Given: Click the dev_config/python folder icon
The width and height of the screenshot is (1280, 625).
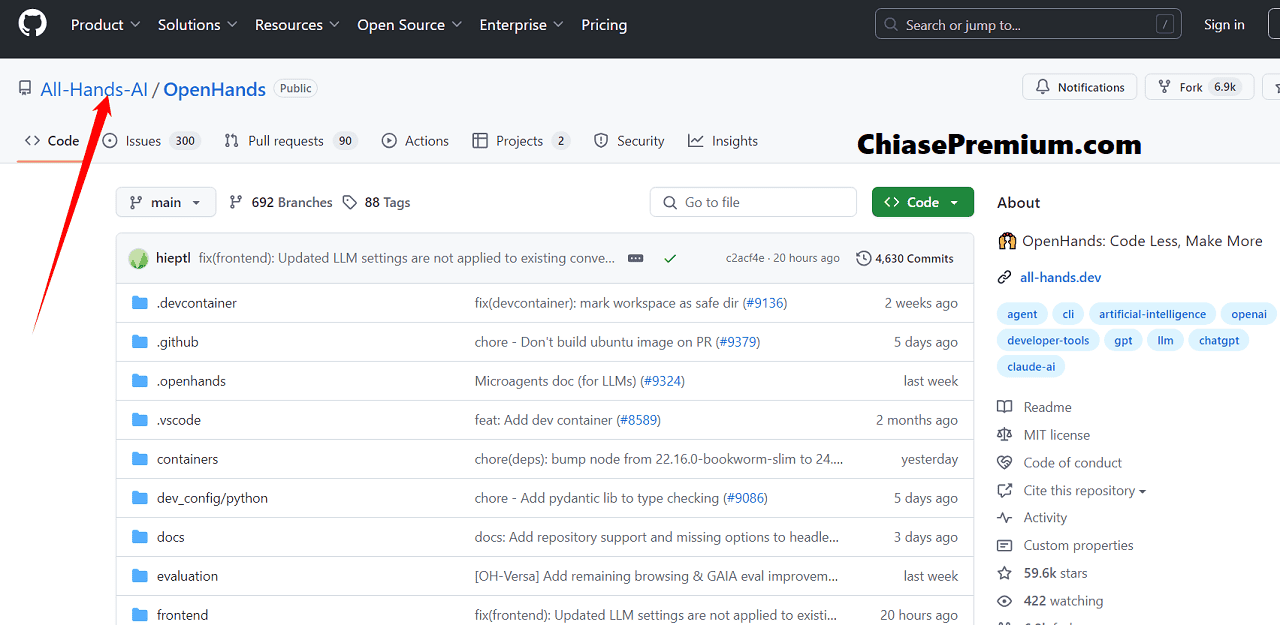Looking at the screenshot, I should pos(140,498).
